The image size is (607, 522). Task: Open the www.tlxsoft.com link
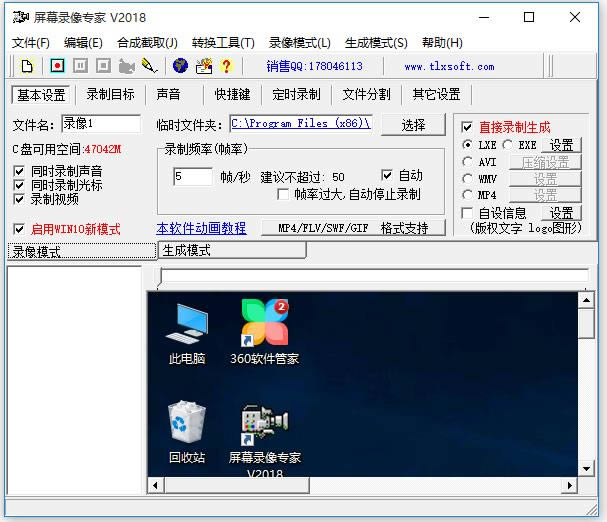(449, 67)
